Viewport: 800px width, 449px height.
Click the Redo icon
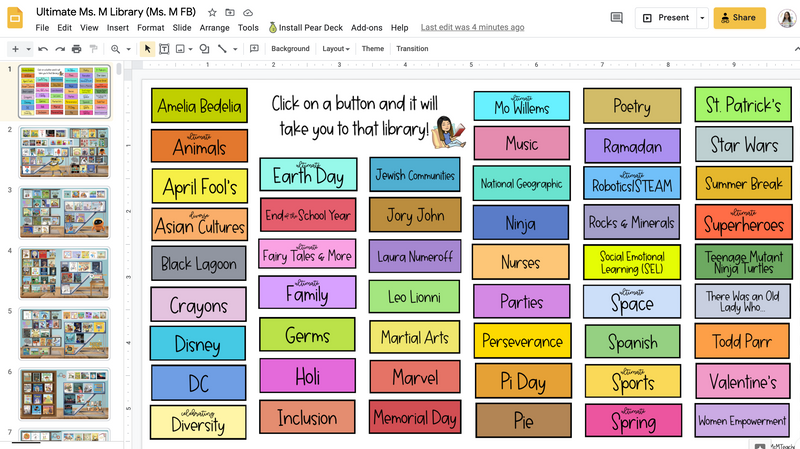(x=60, y=49)
